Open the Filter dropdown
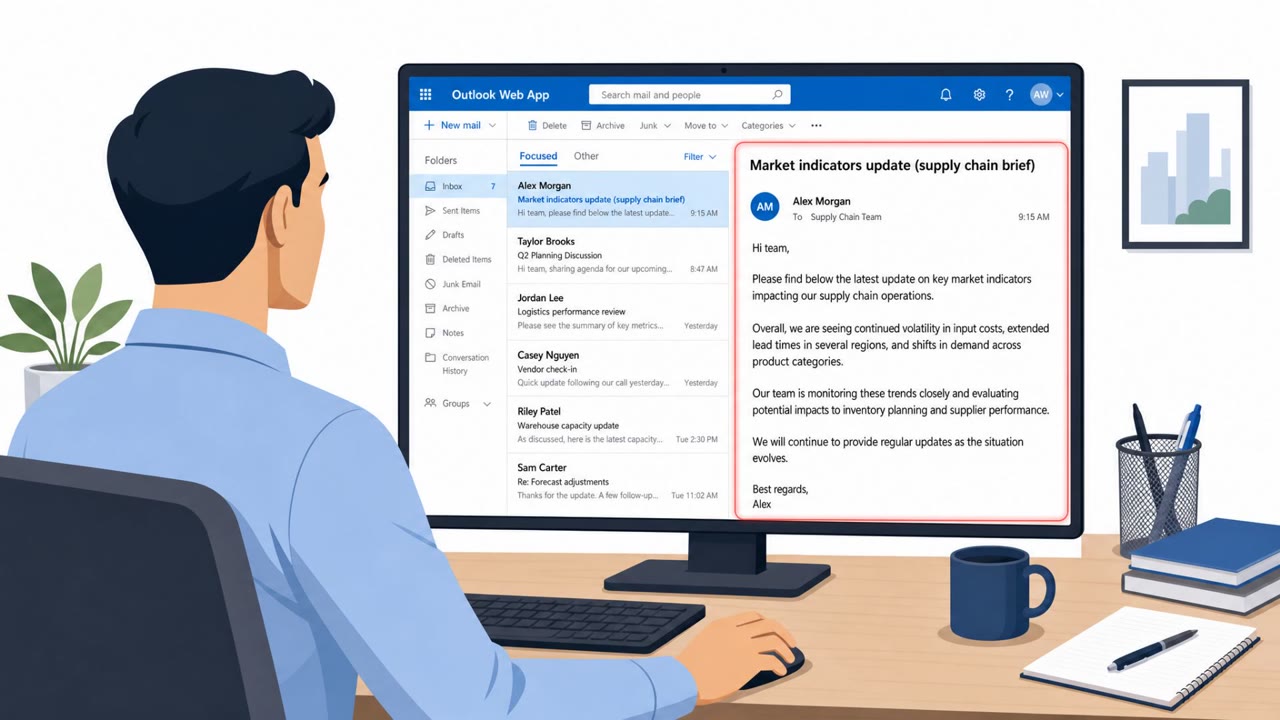 click(700, 157)
